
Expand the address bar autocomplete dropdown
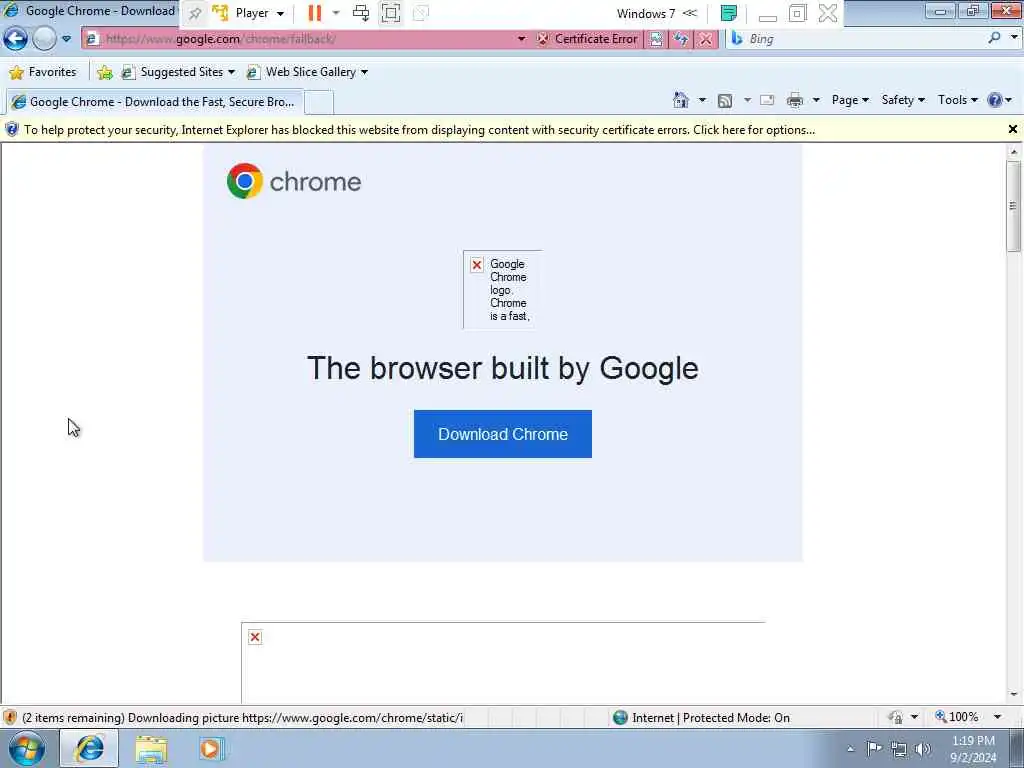coord(521,39)
